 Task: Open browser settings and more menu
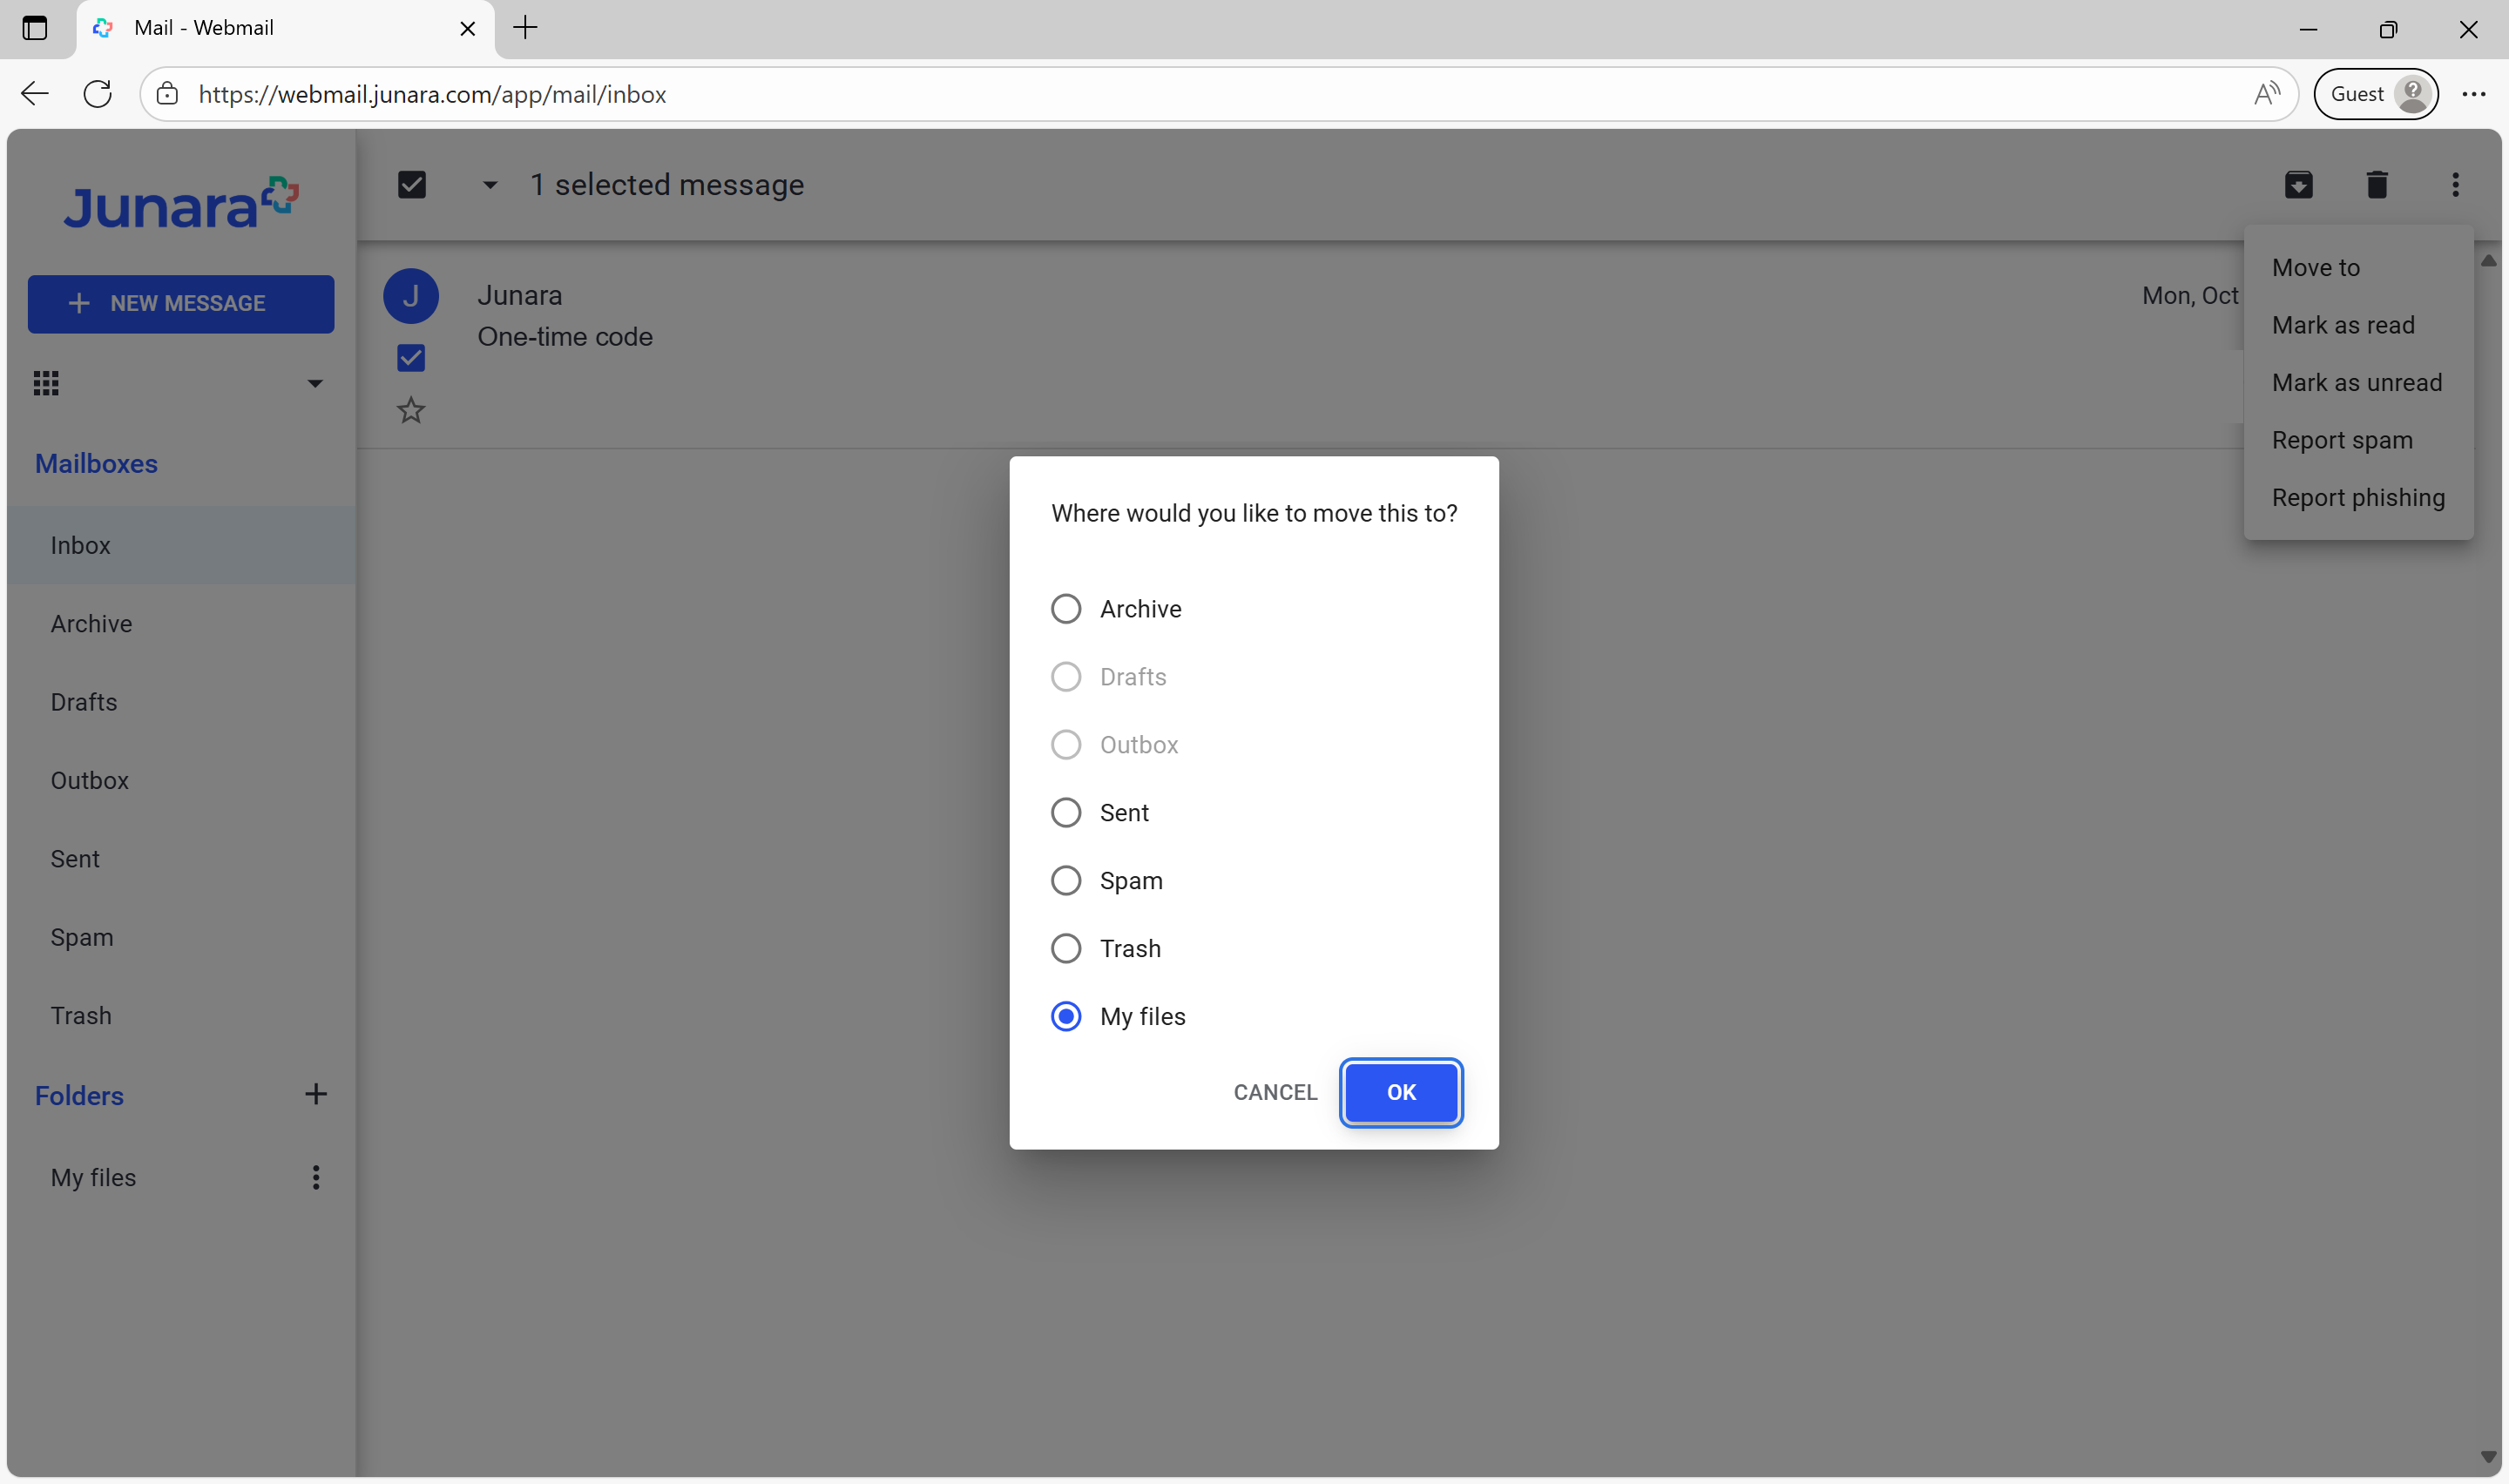(x=2474, y=94)
